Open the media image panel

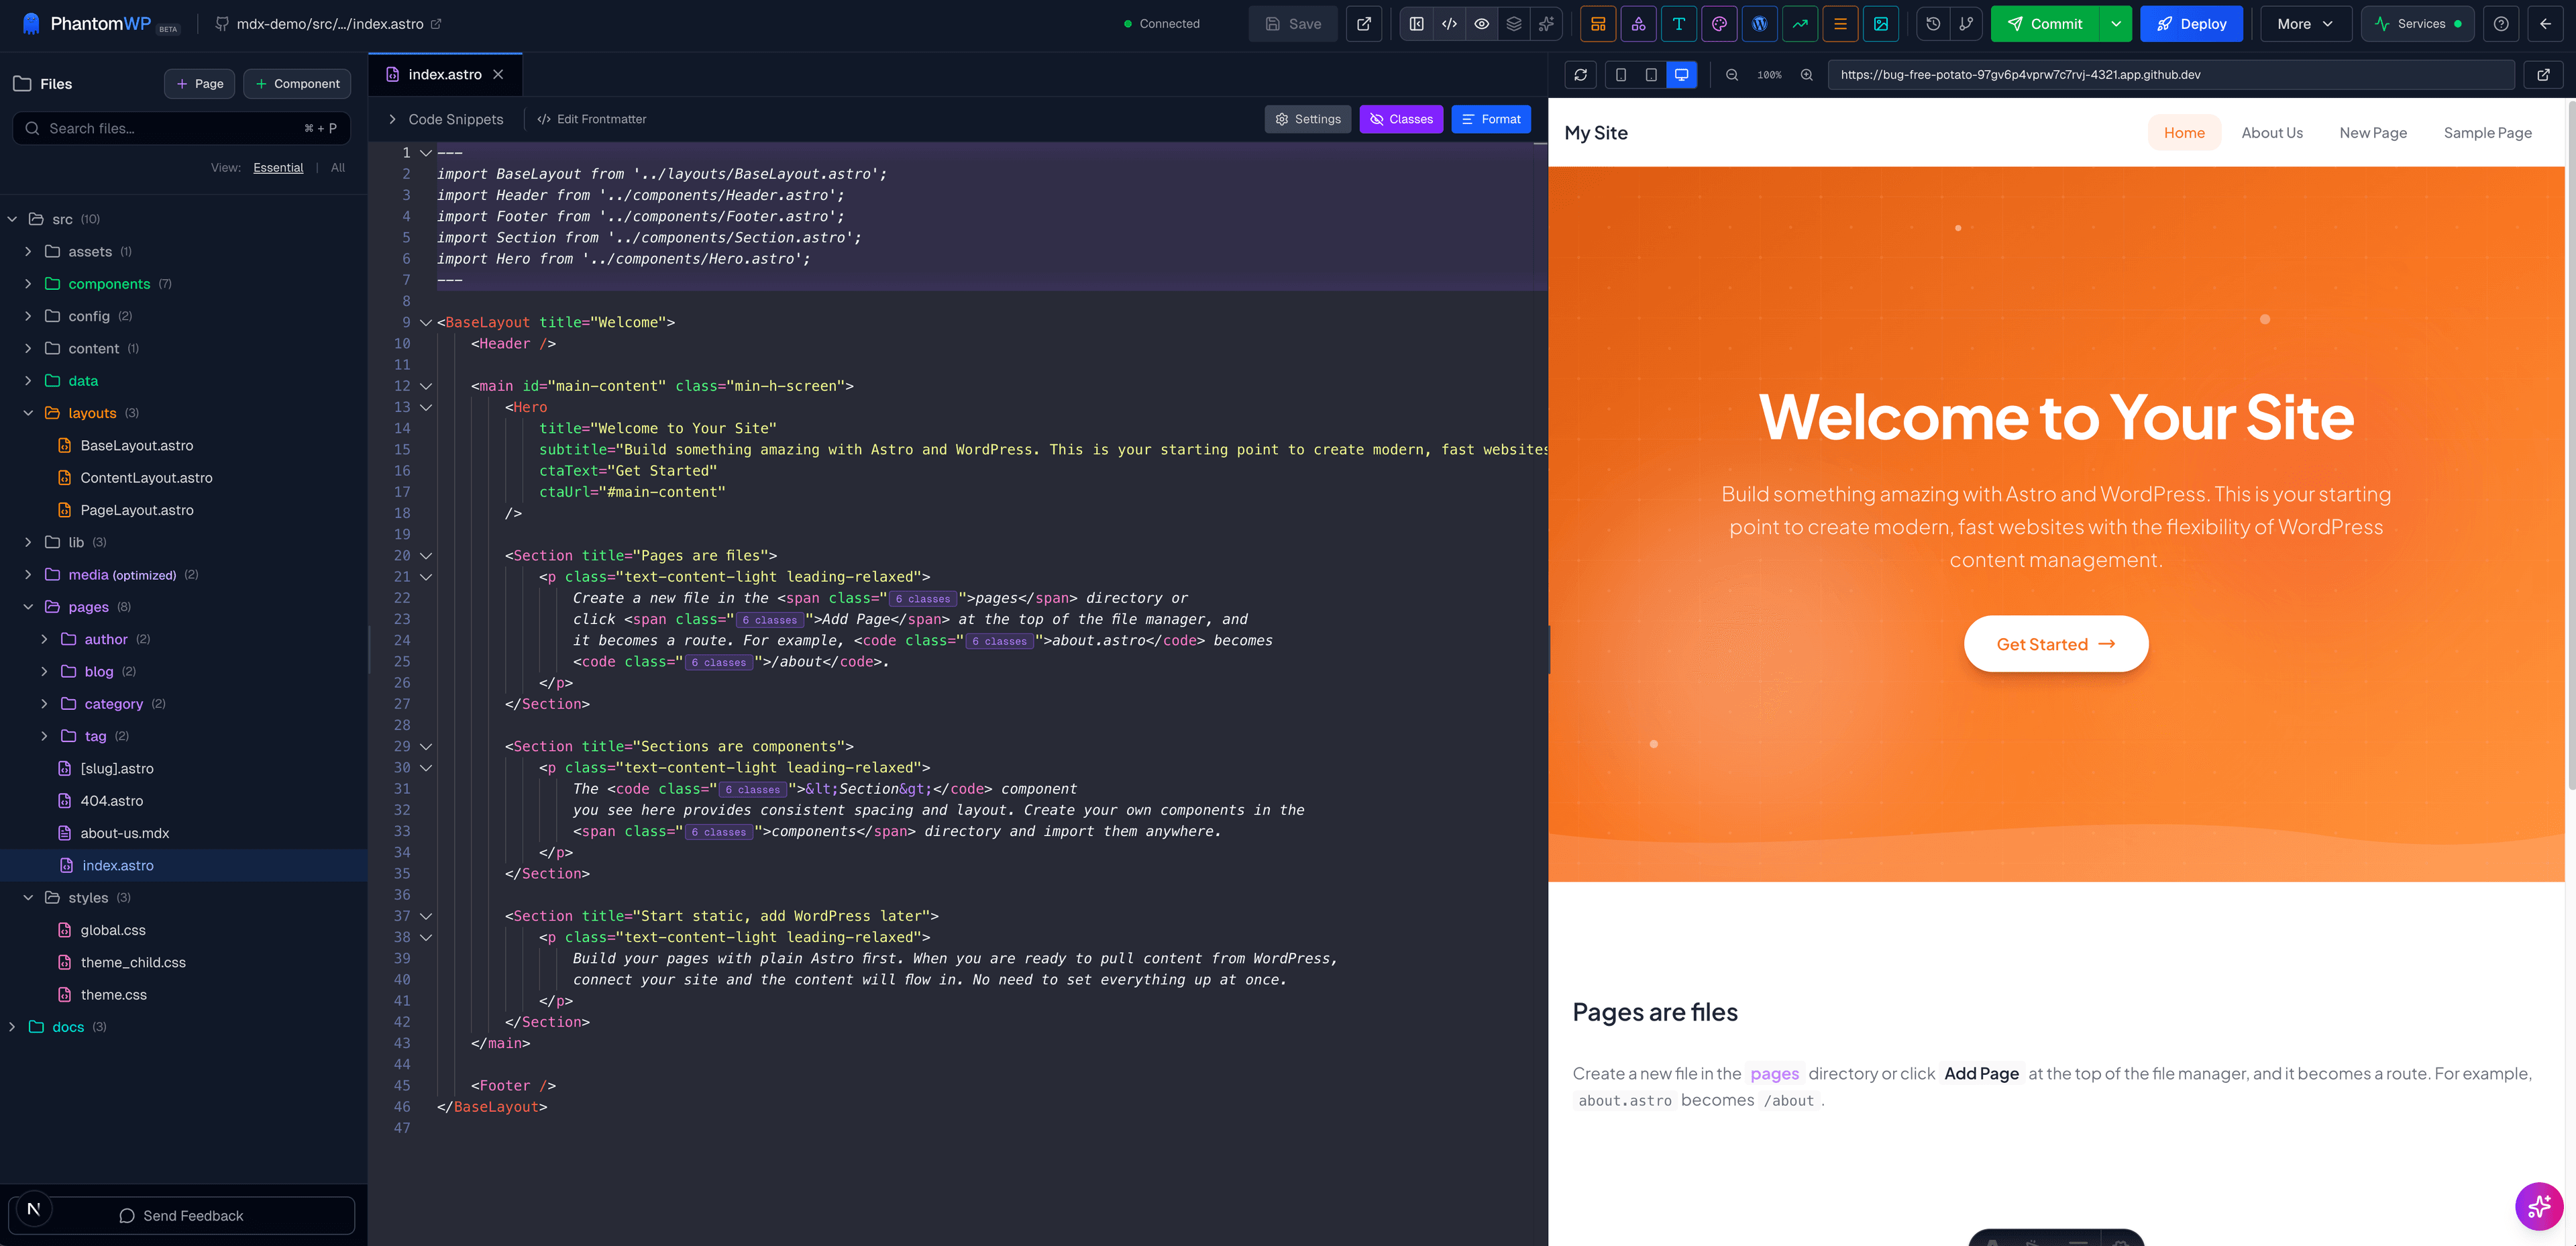point(1881,23)
